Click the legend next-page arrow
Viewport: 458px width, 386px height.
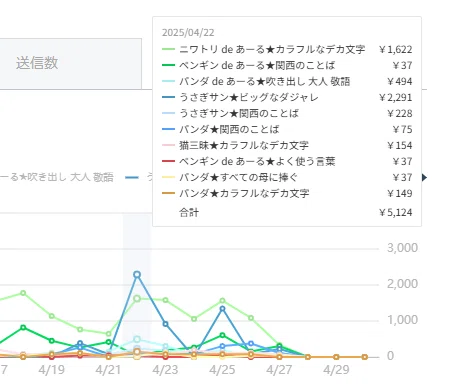(424, 177)
